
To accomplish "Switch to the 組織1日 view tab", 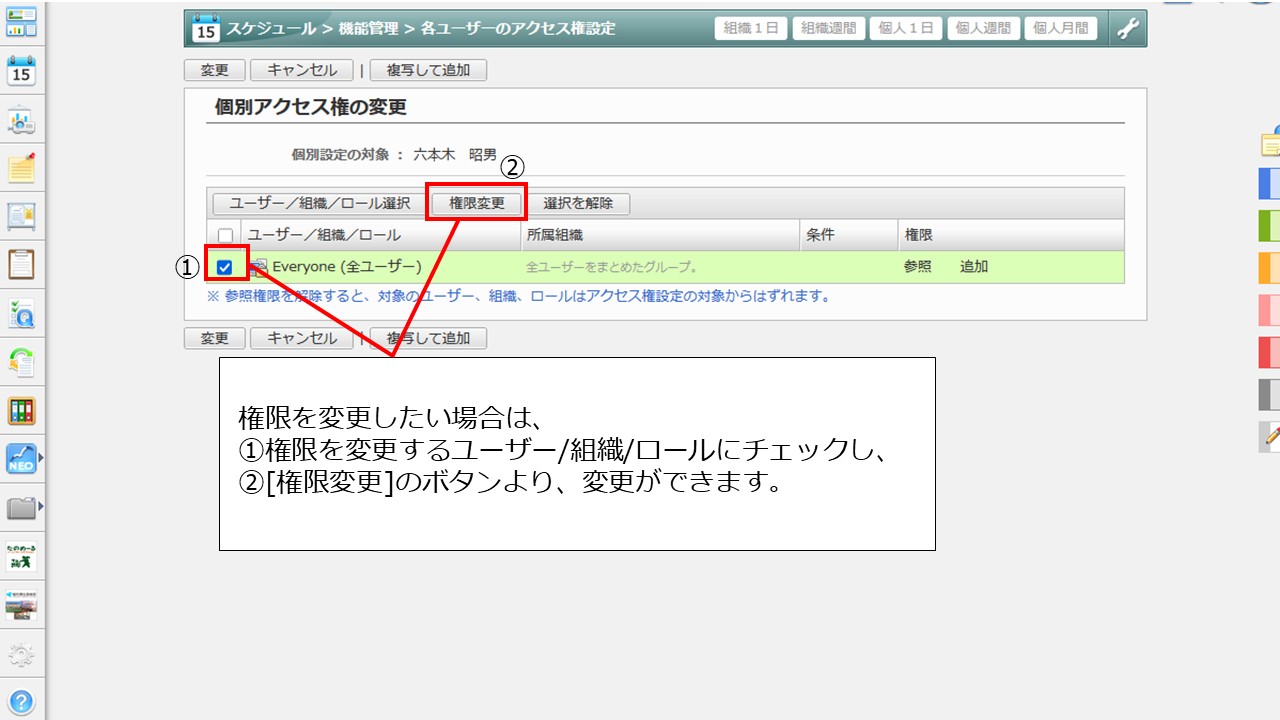I will [752, 28].
